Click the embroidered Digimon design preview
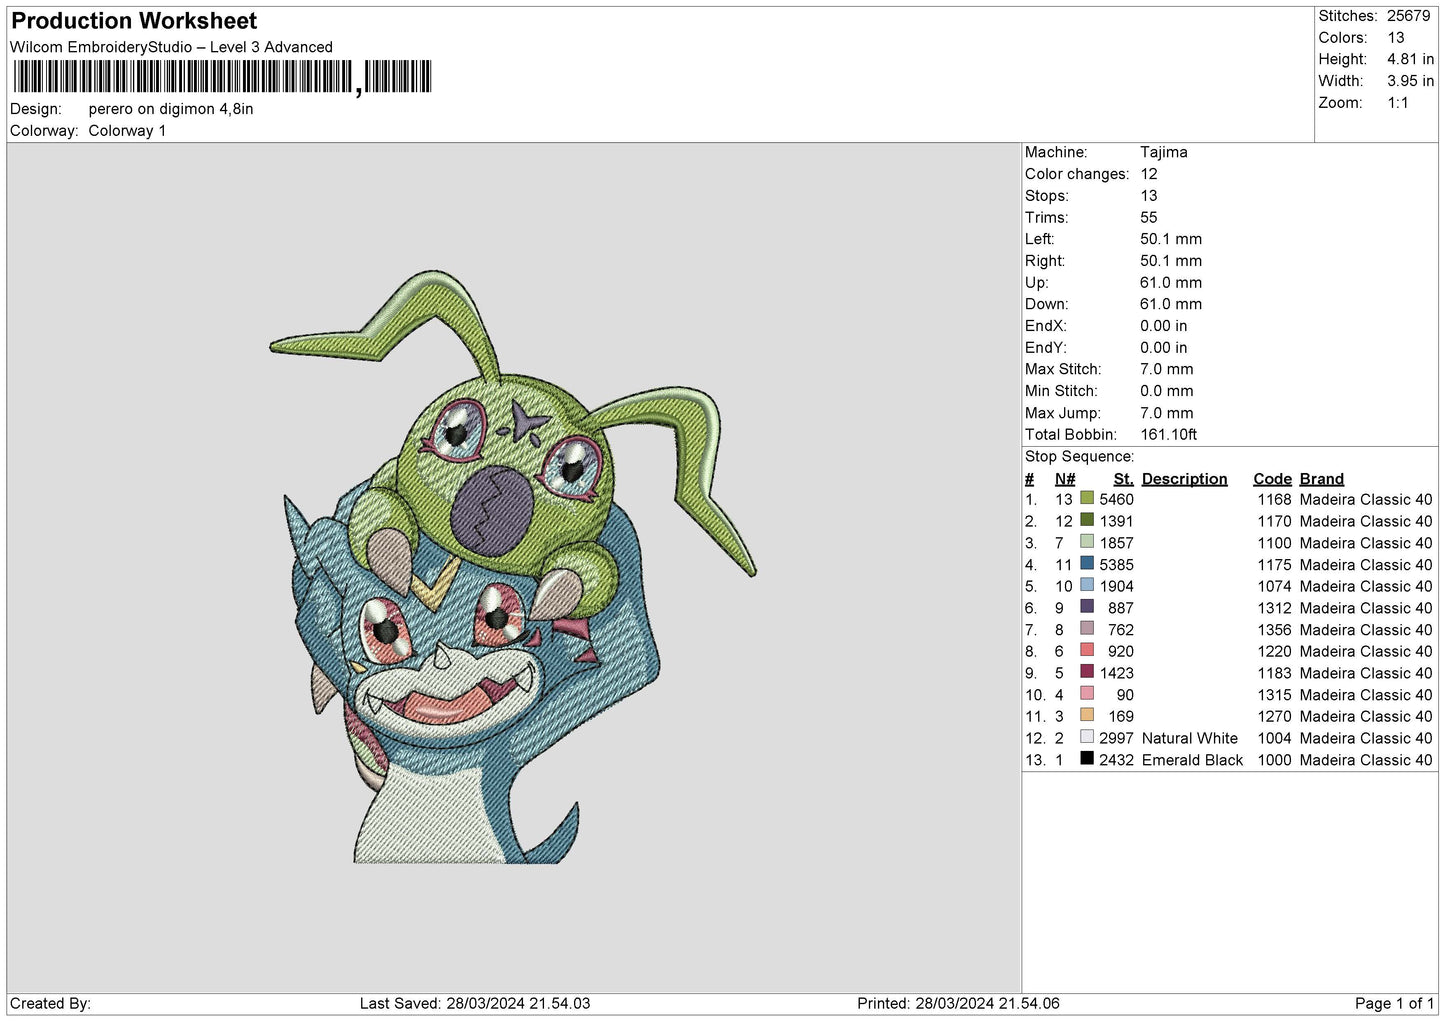Screen dimensions: 1445x1021 (x=513, y=567)
